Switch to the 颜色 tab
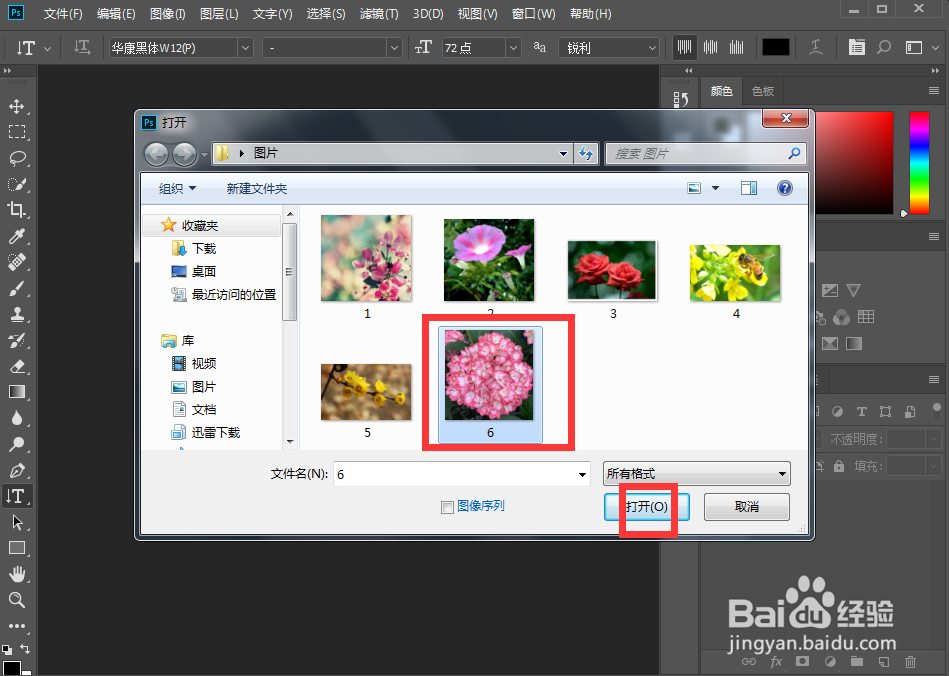This screenshot has height=676, width=949. (721, 91)
